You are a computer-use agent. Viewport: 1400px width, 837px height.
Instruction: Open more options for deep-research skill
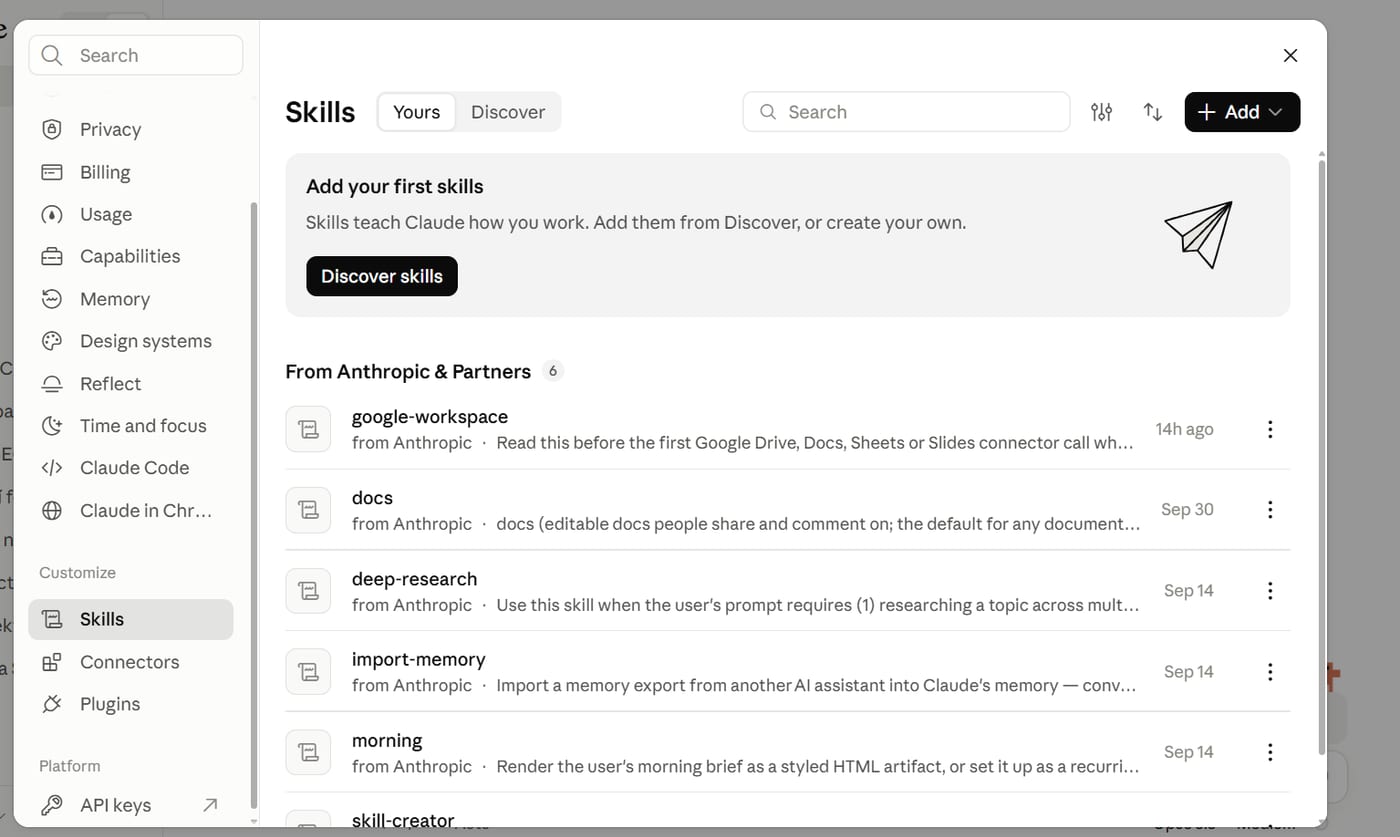point(1270,591)
